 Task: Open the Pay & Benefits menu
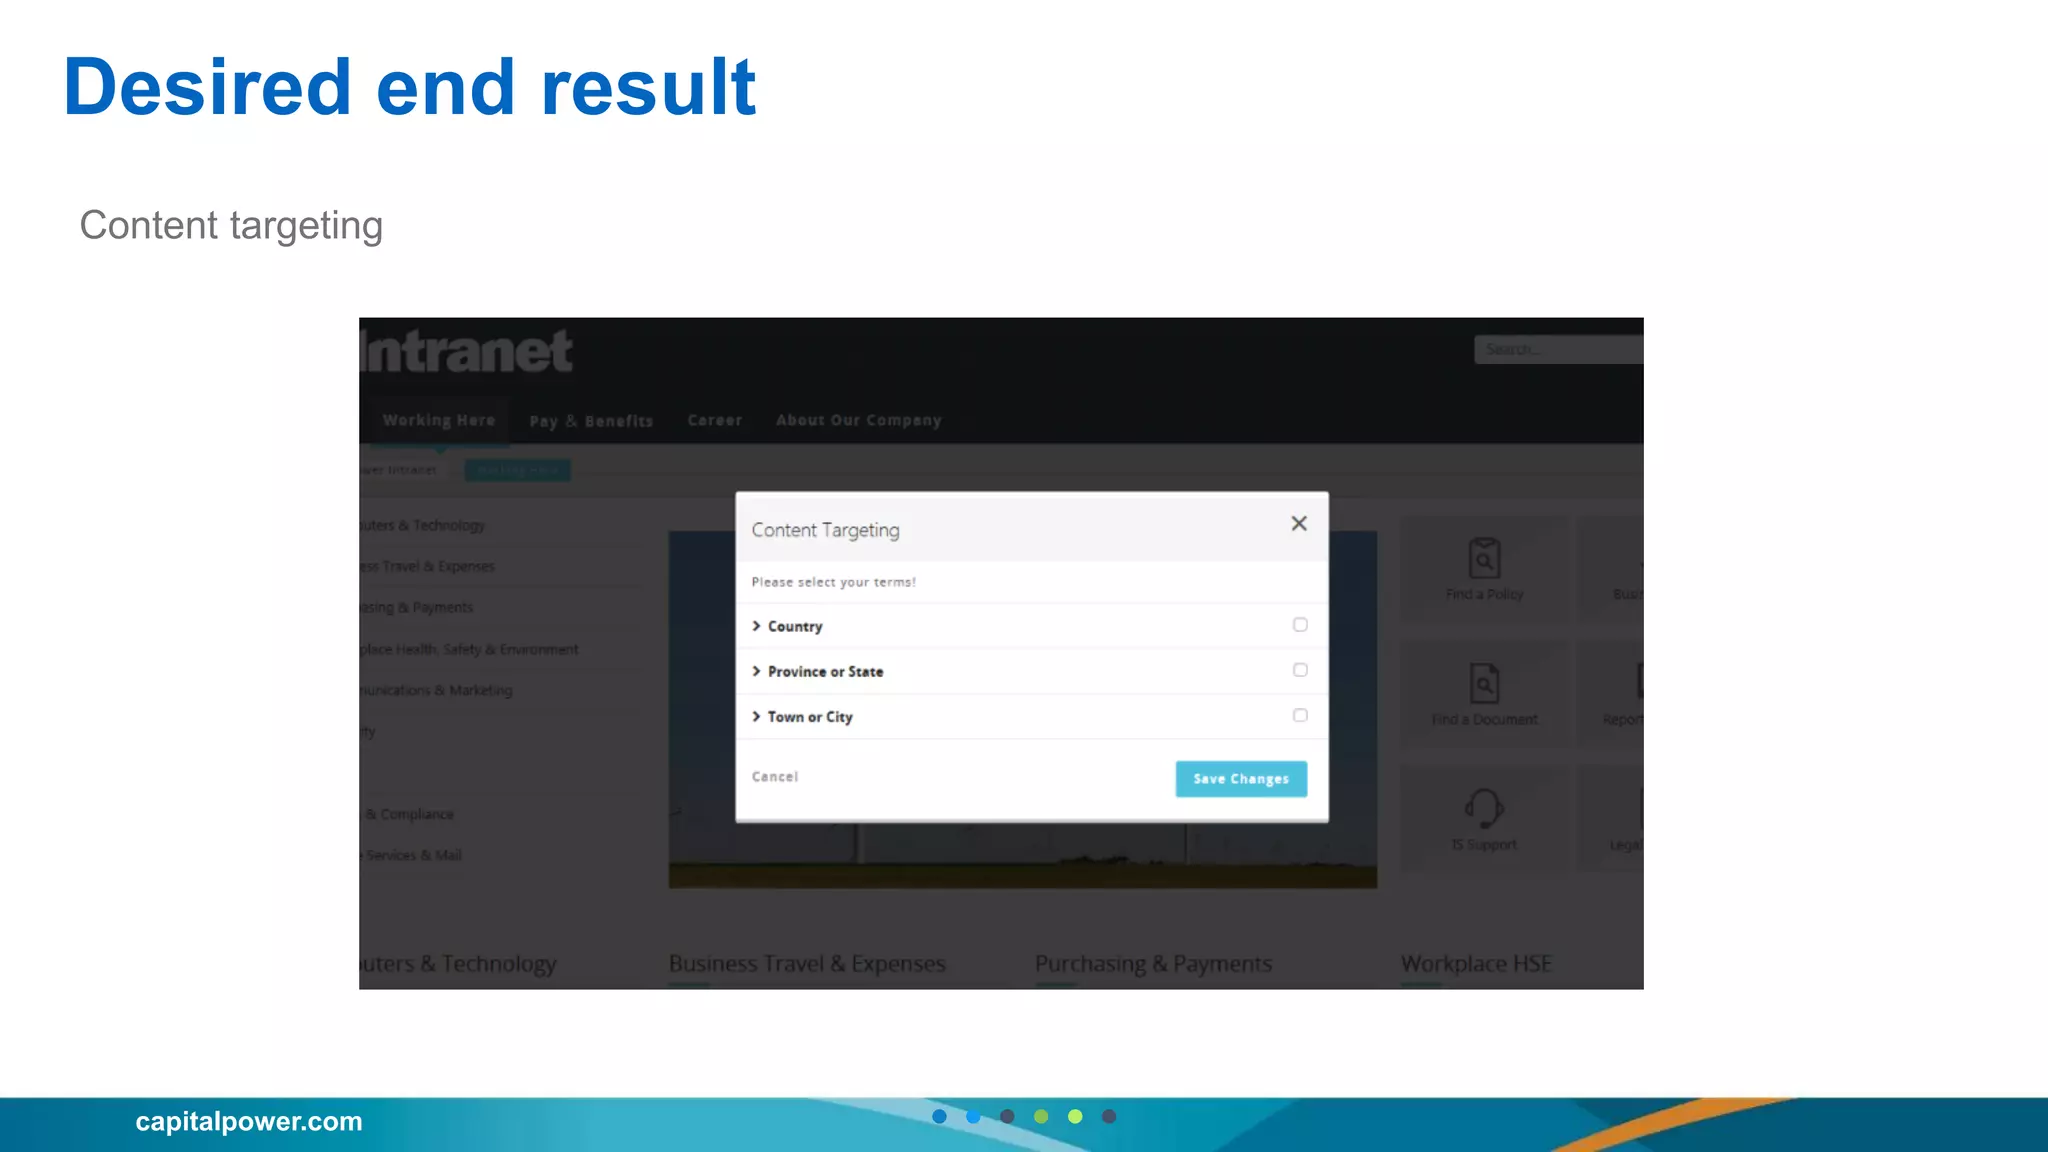(x=591, y=421)
